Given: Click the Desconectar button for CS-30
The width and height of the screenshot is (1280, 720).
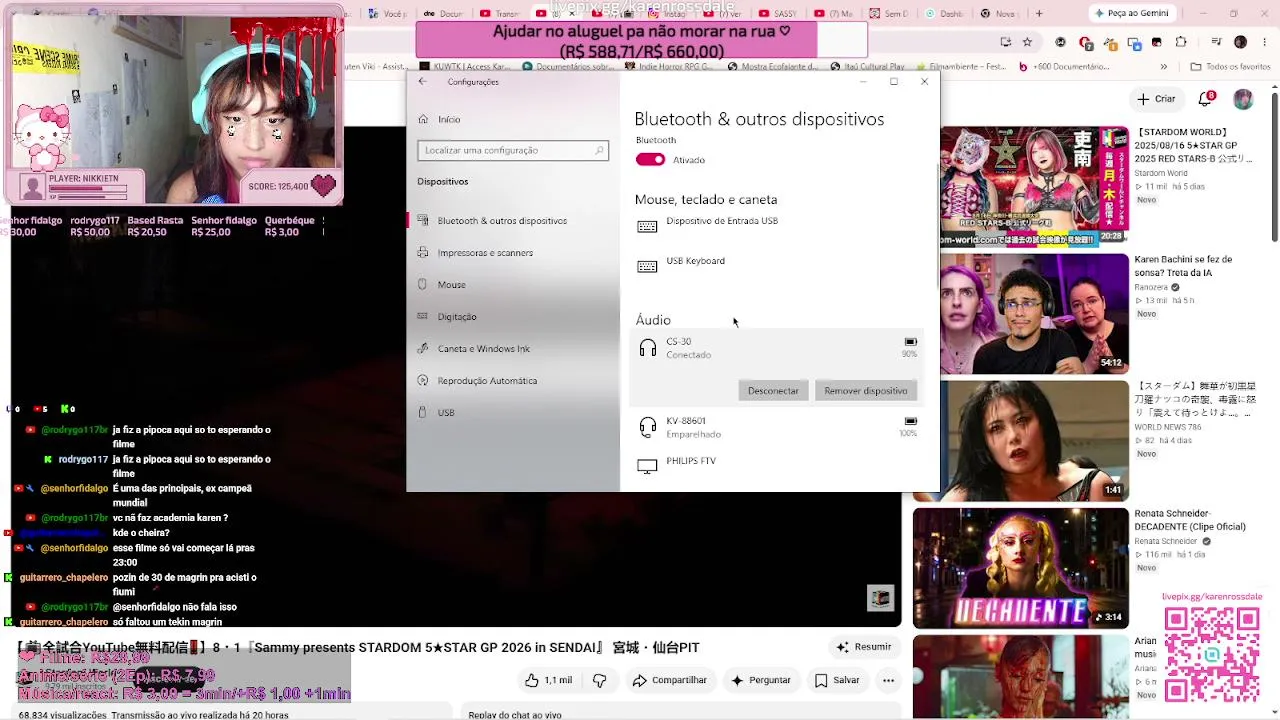Looking at the screenshot, I should [773, 391].
